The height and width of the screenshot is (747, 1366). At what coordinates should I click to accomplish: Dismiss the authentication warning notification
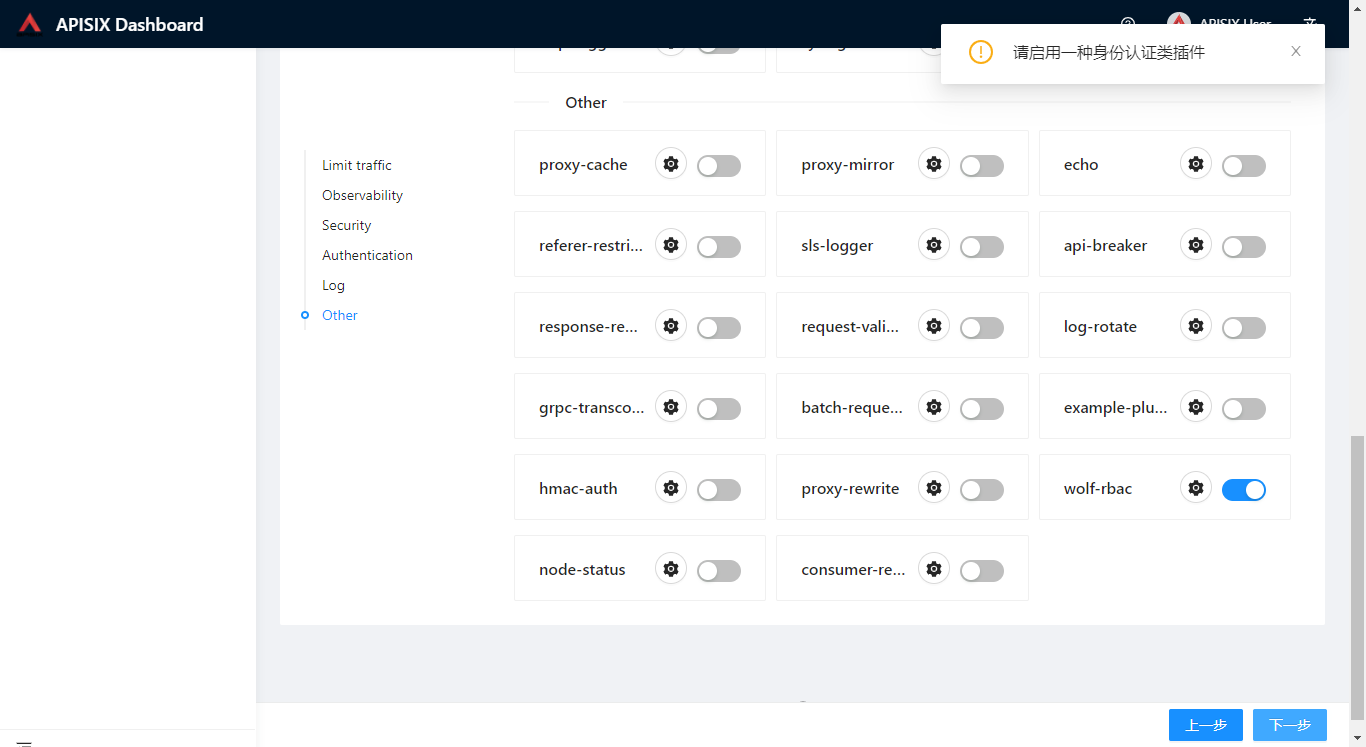(1295, 51)
